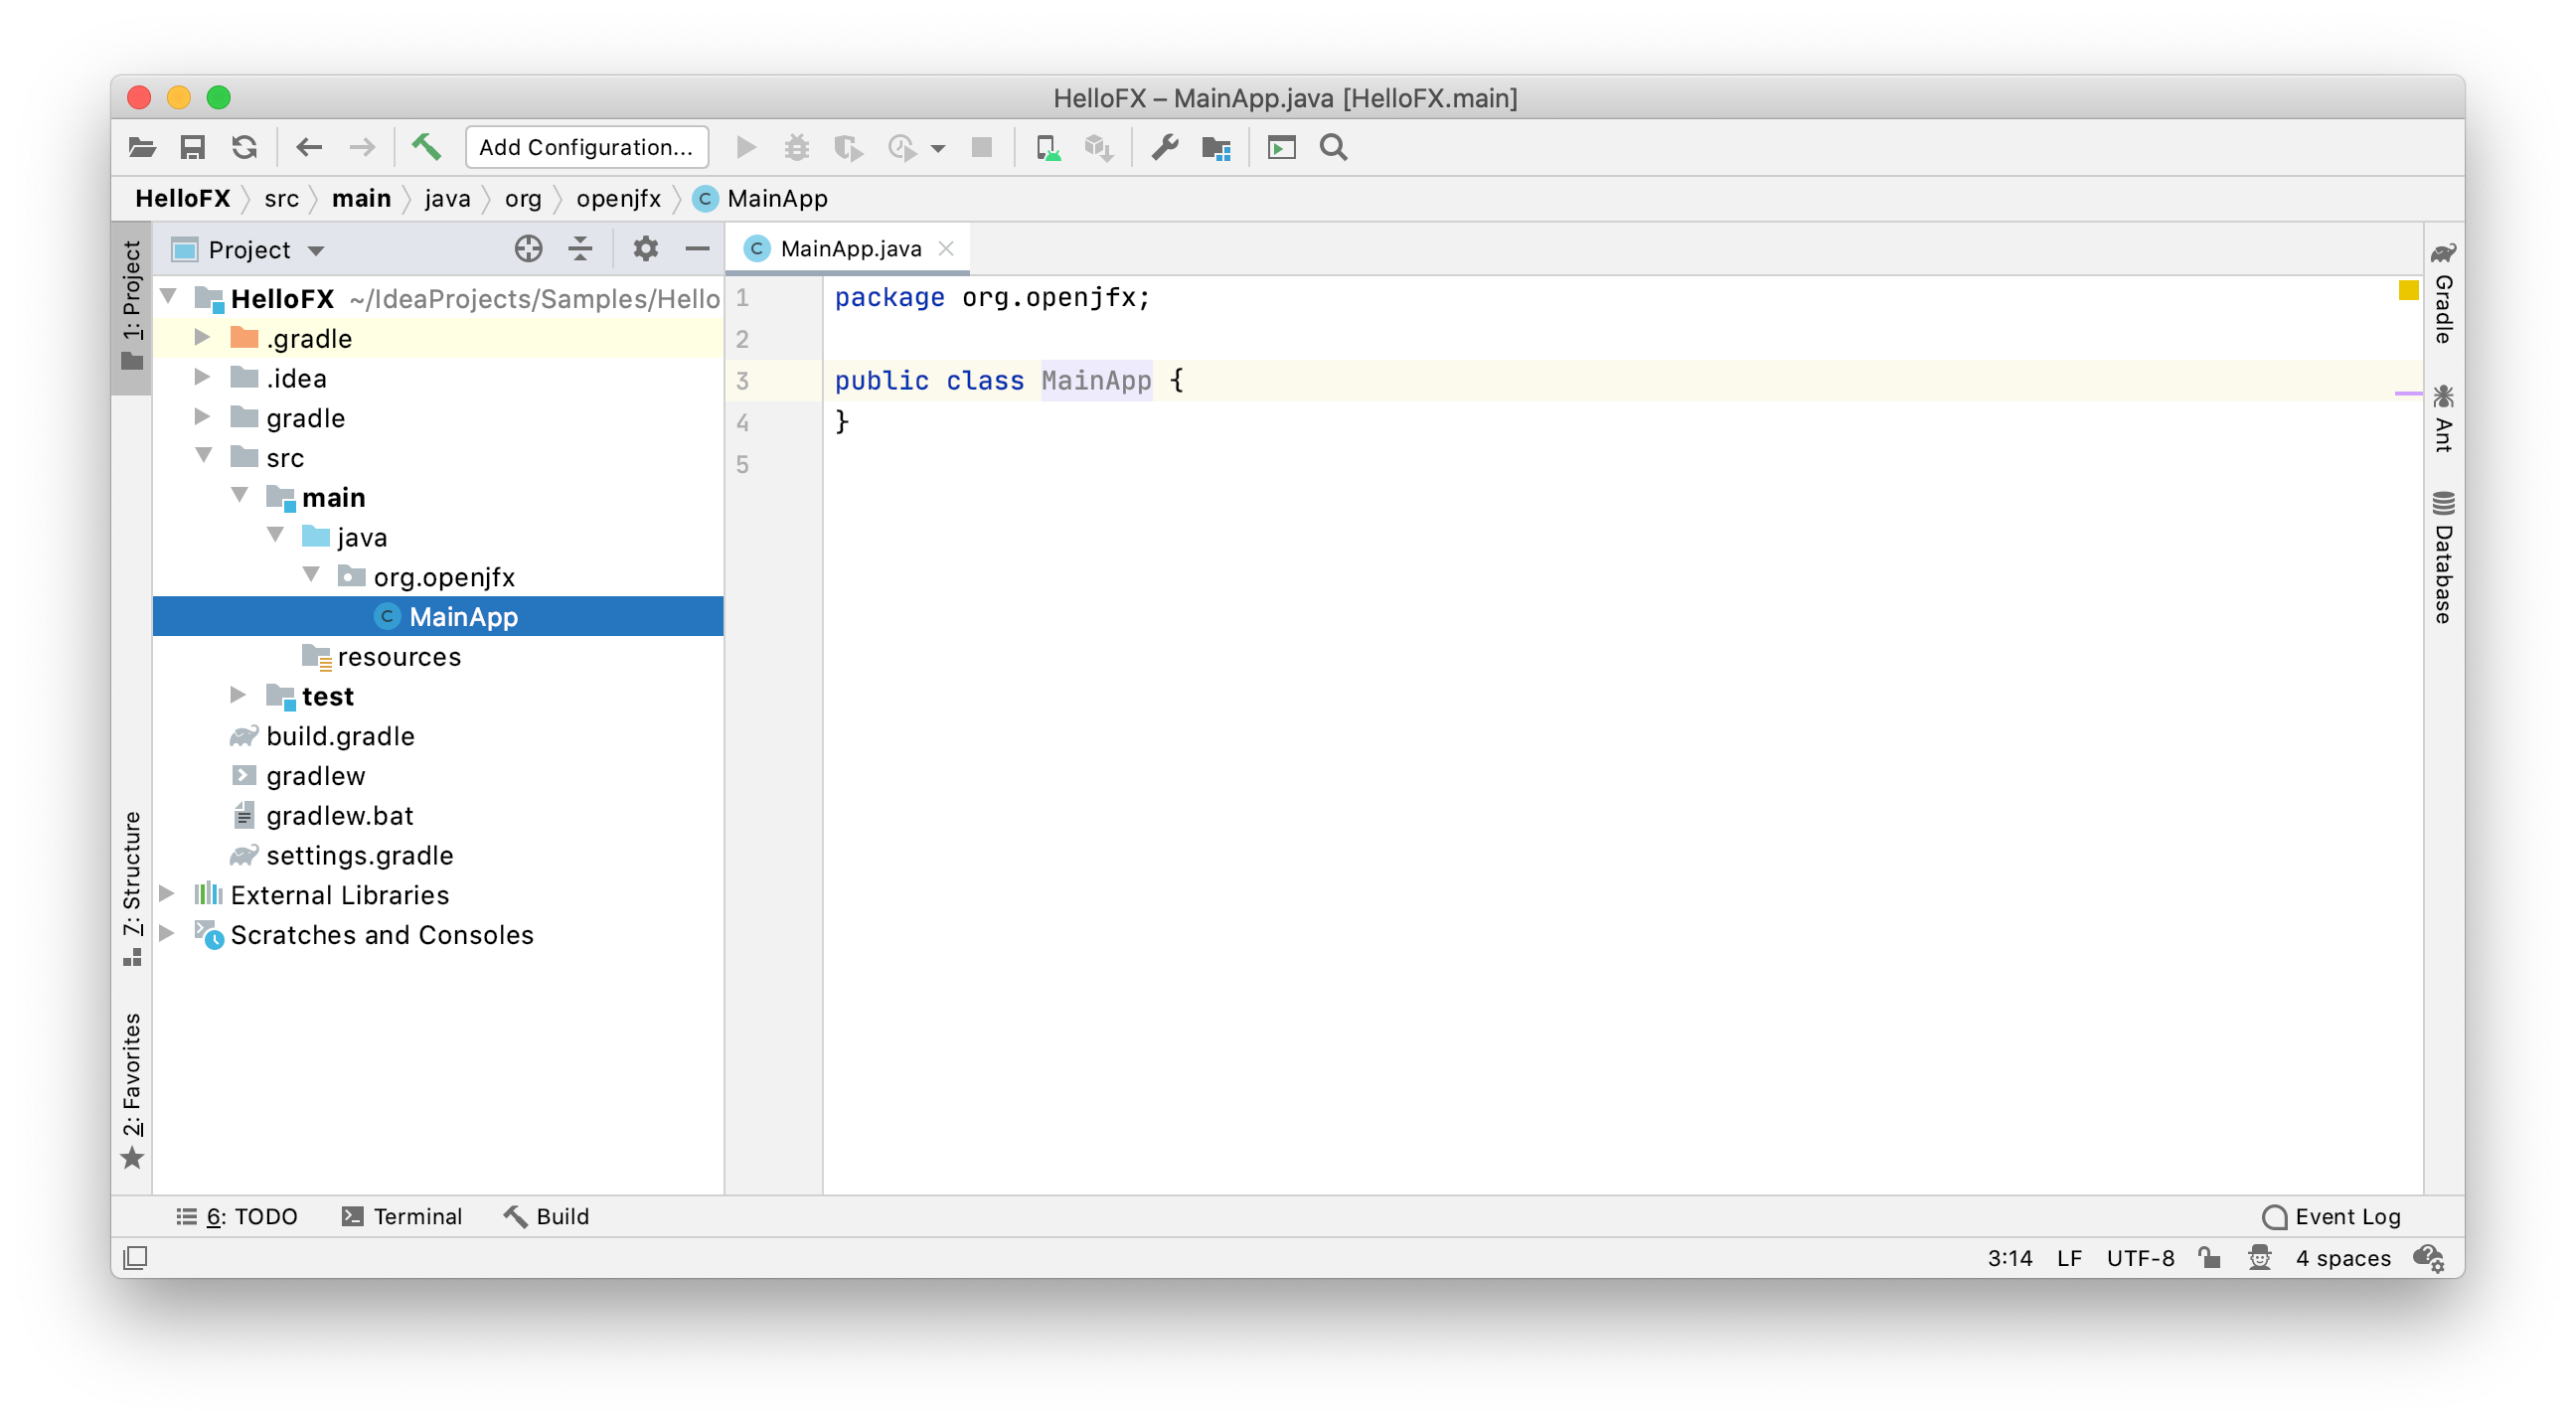Collapse the src folder node
The height and width of the screenshot is (1425, 2576).
pyautogui.click(x=204, y=457)
